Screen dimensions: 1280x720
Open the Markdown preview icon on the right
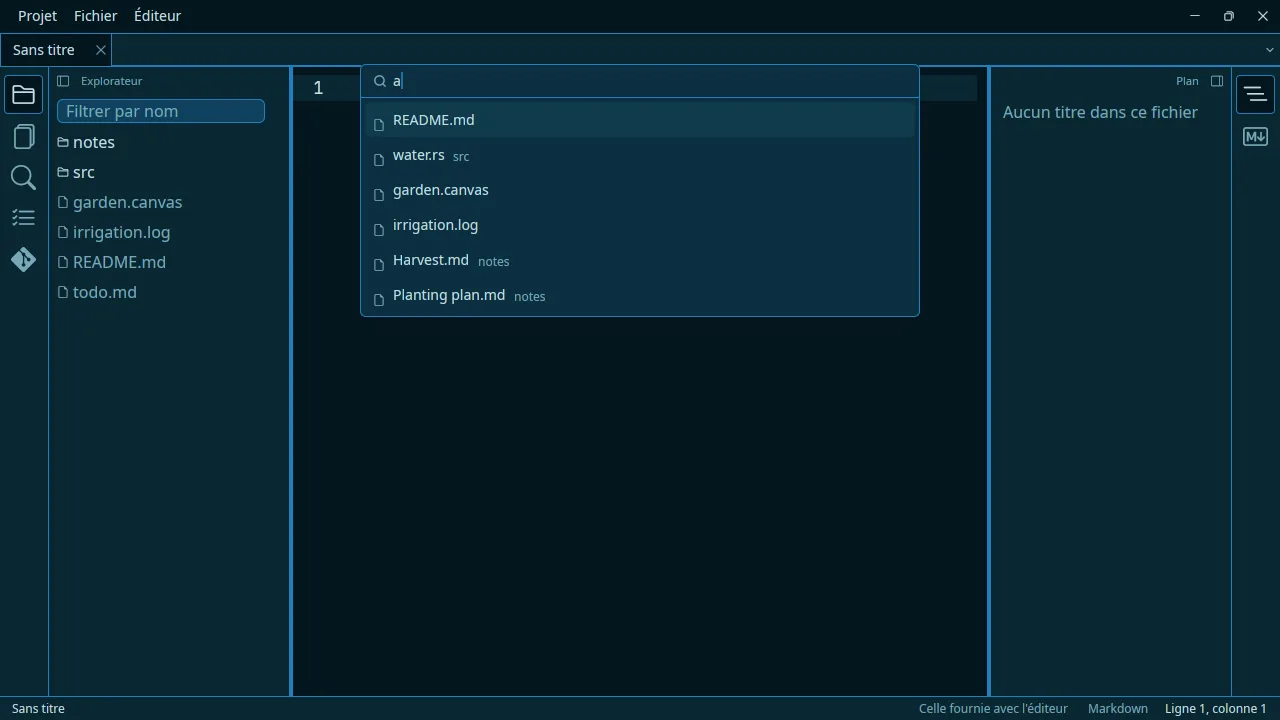pyautogui.click(x=1255, y=137)
